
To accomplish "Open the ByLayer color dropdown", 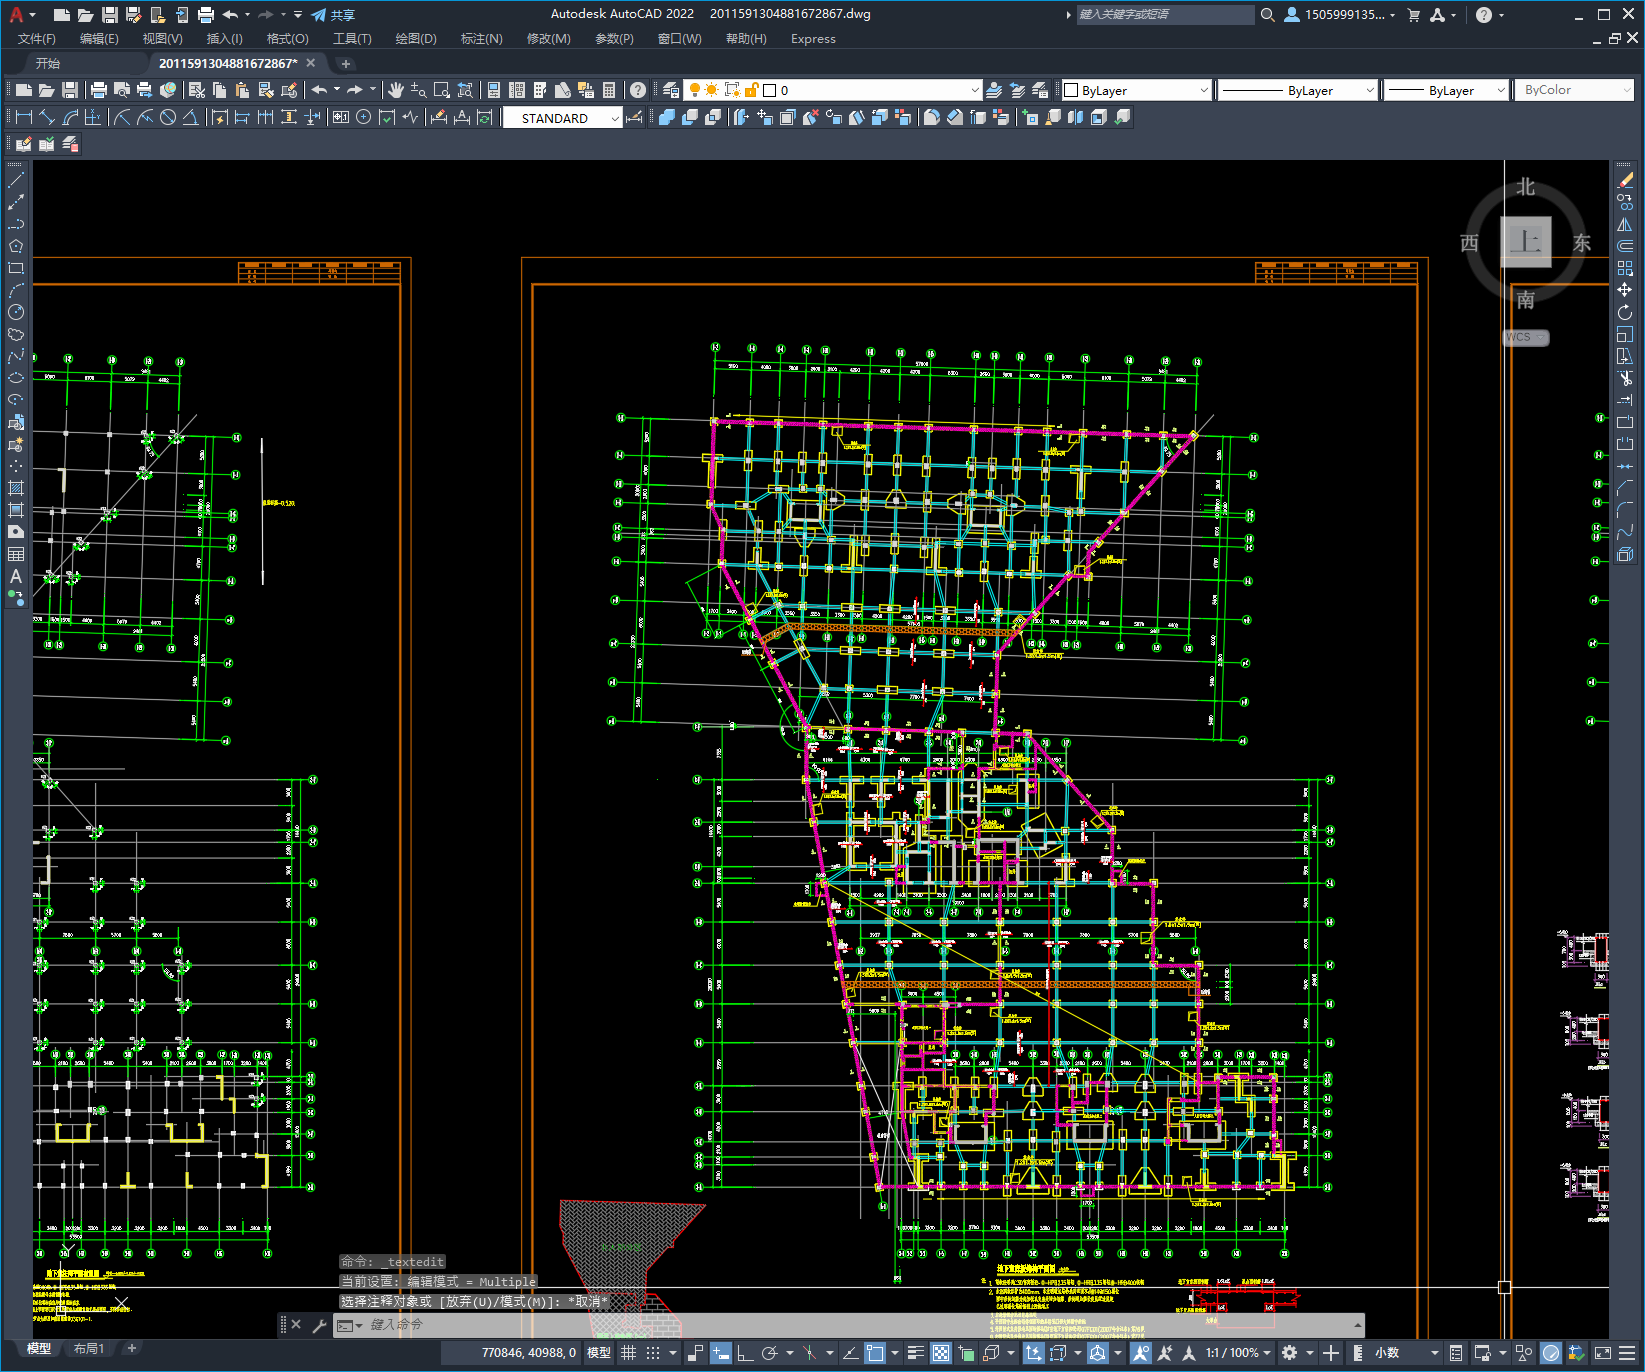I will 1136,90.
